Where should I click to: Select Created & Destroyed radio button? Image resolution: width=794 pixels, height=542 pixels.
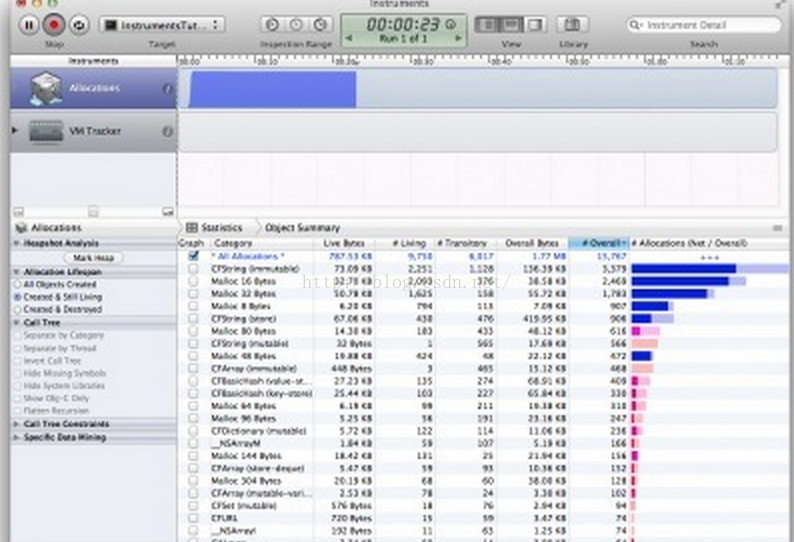pyautogui.click(x=18, y=309)
